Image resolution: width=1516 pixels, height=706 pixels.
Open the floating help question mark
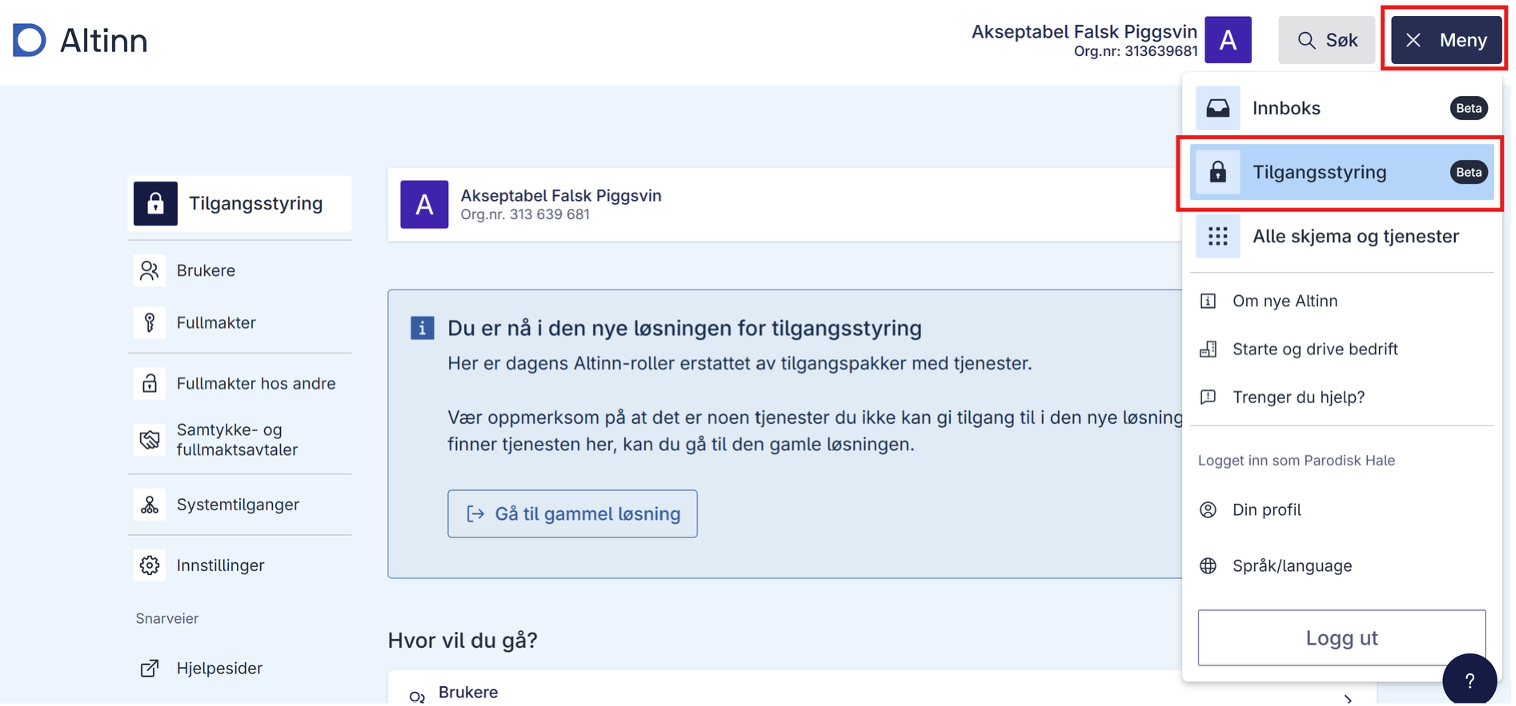coord(1470,679)
